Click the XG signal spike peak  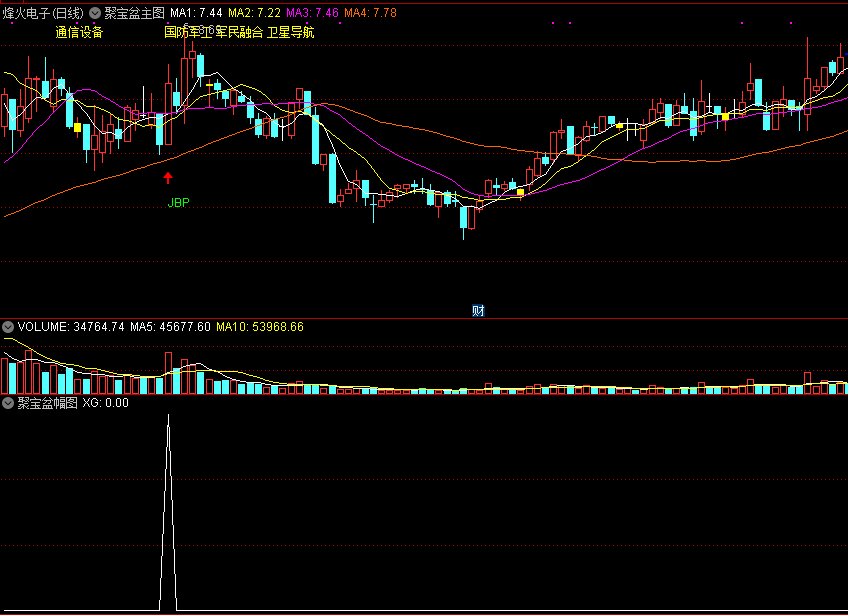[168, 415]
